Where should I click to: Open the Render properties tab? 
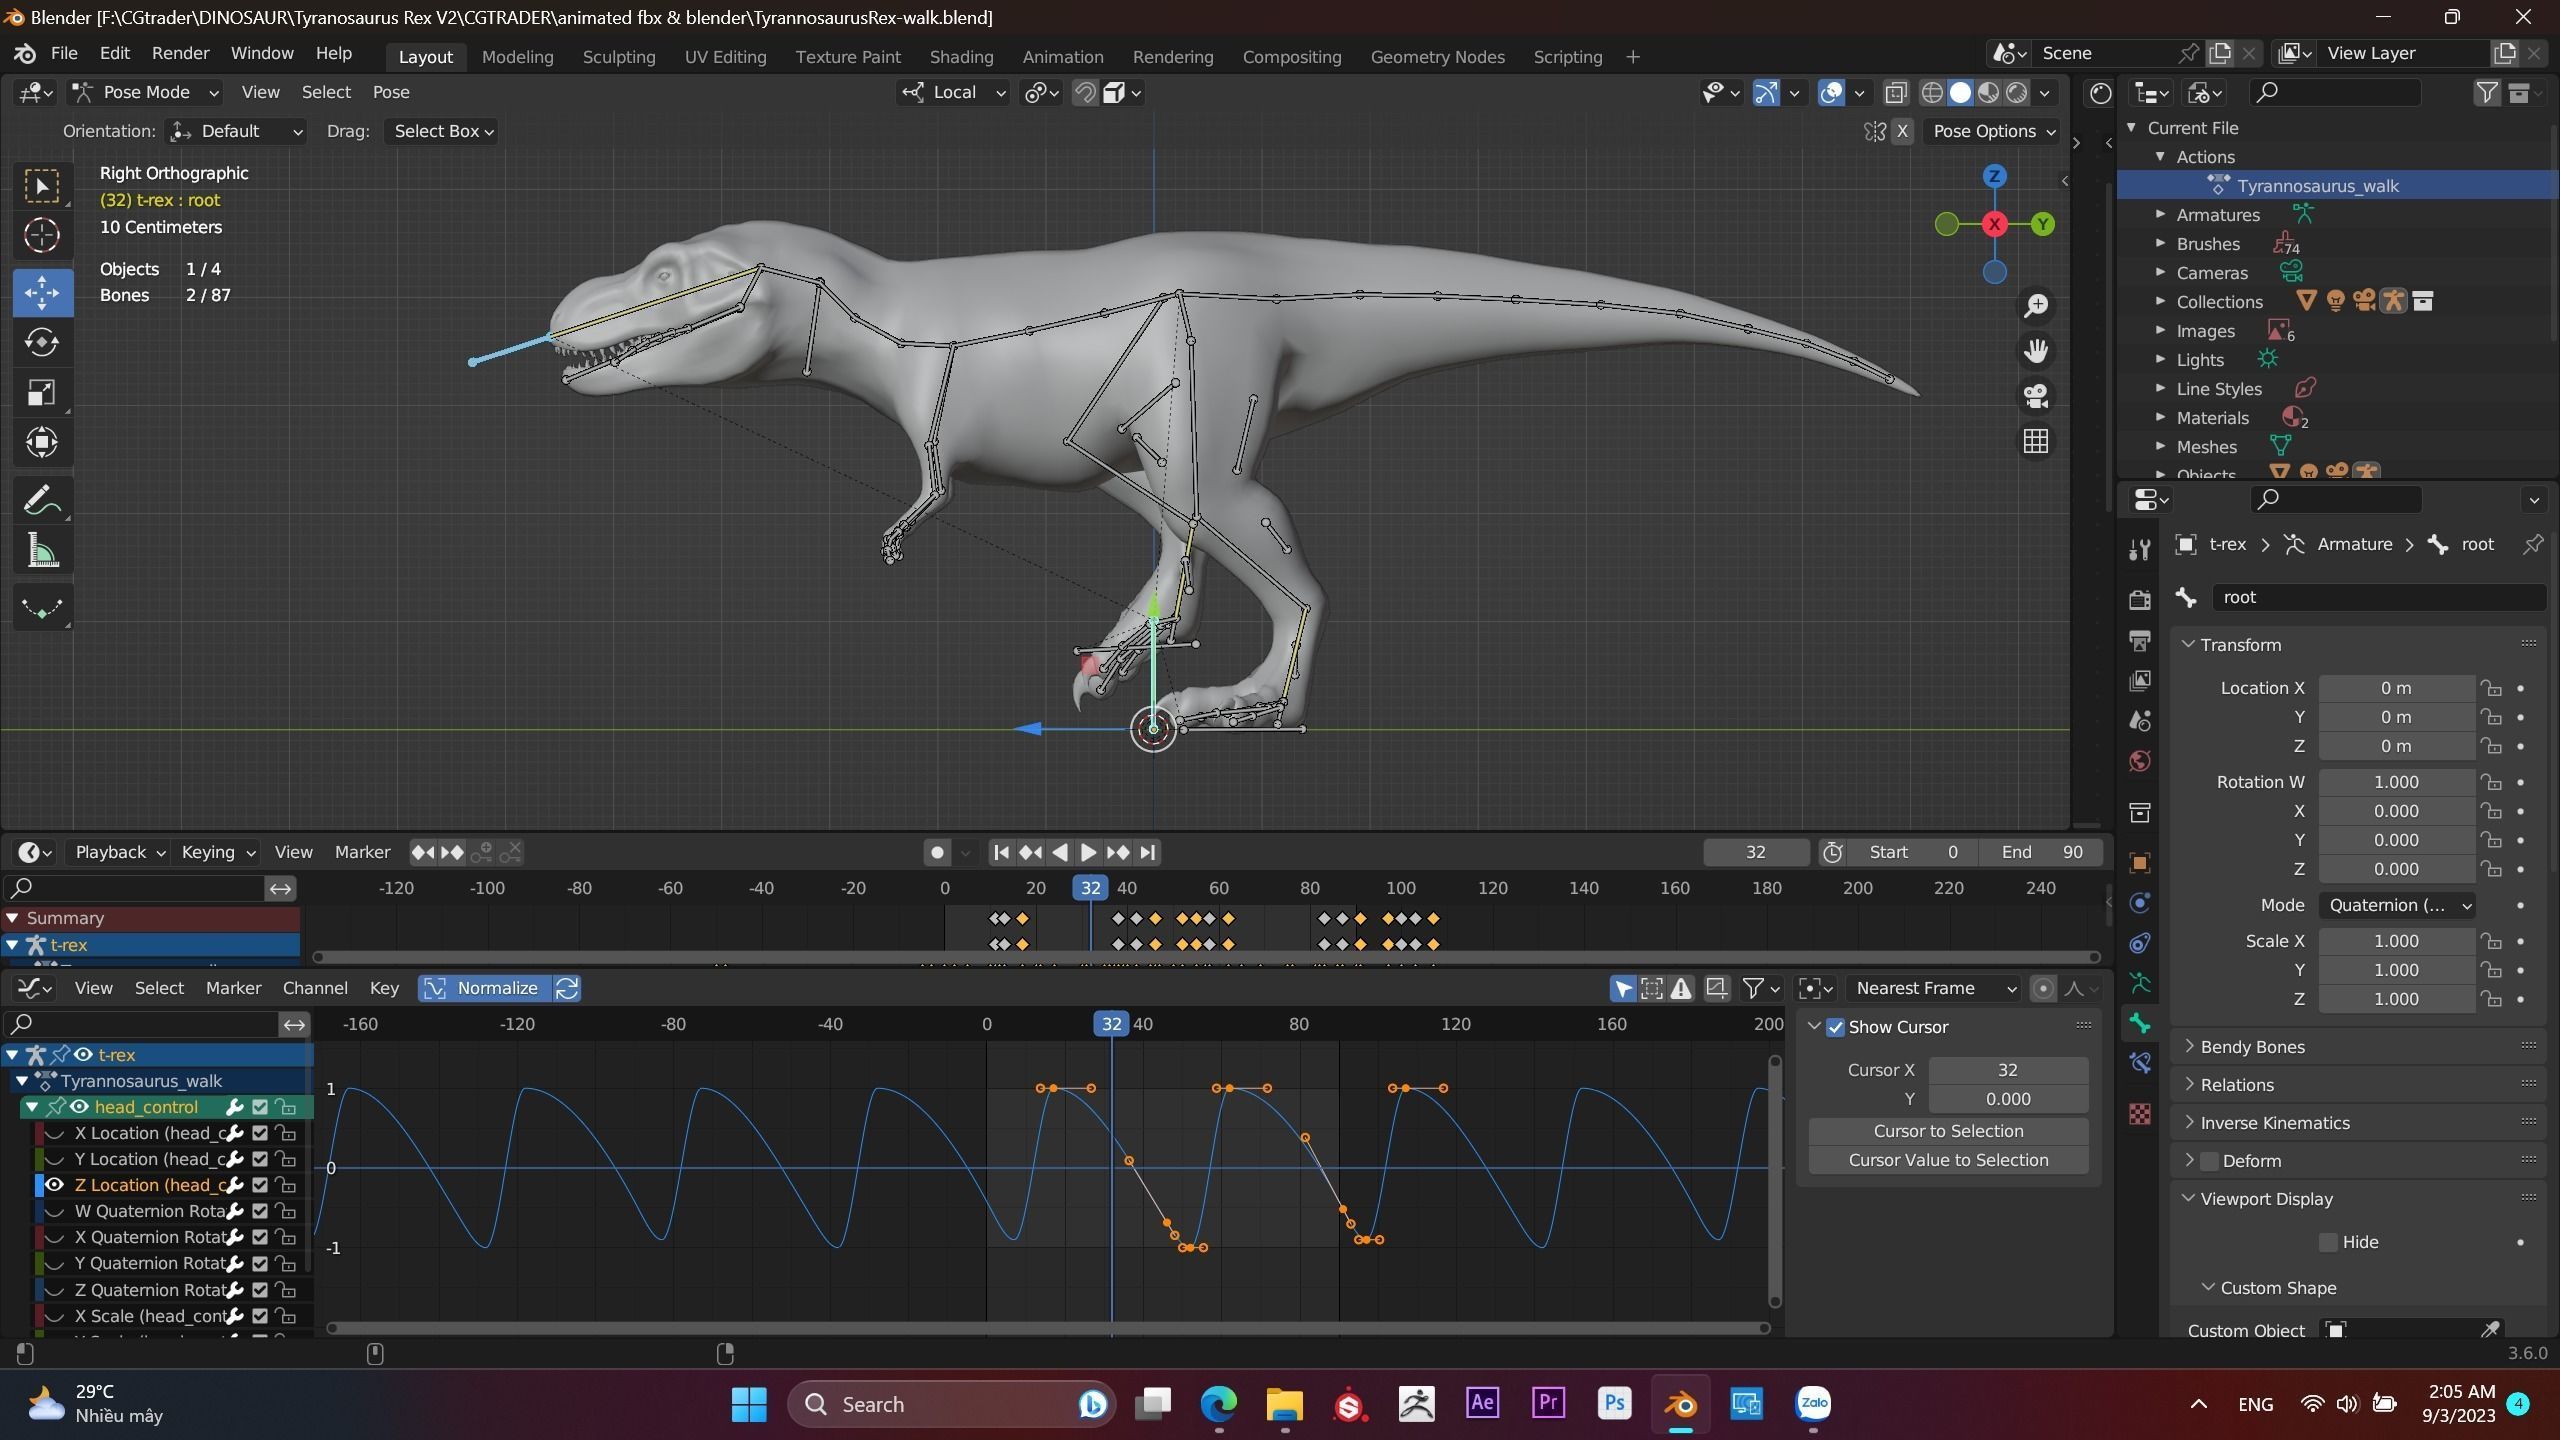coord(2140,599)
